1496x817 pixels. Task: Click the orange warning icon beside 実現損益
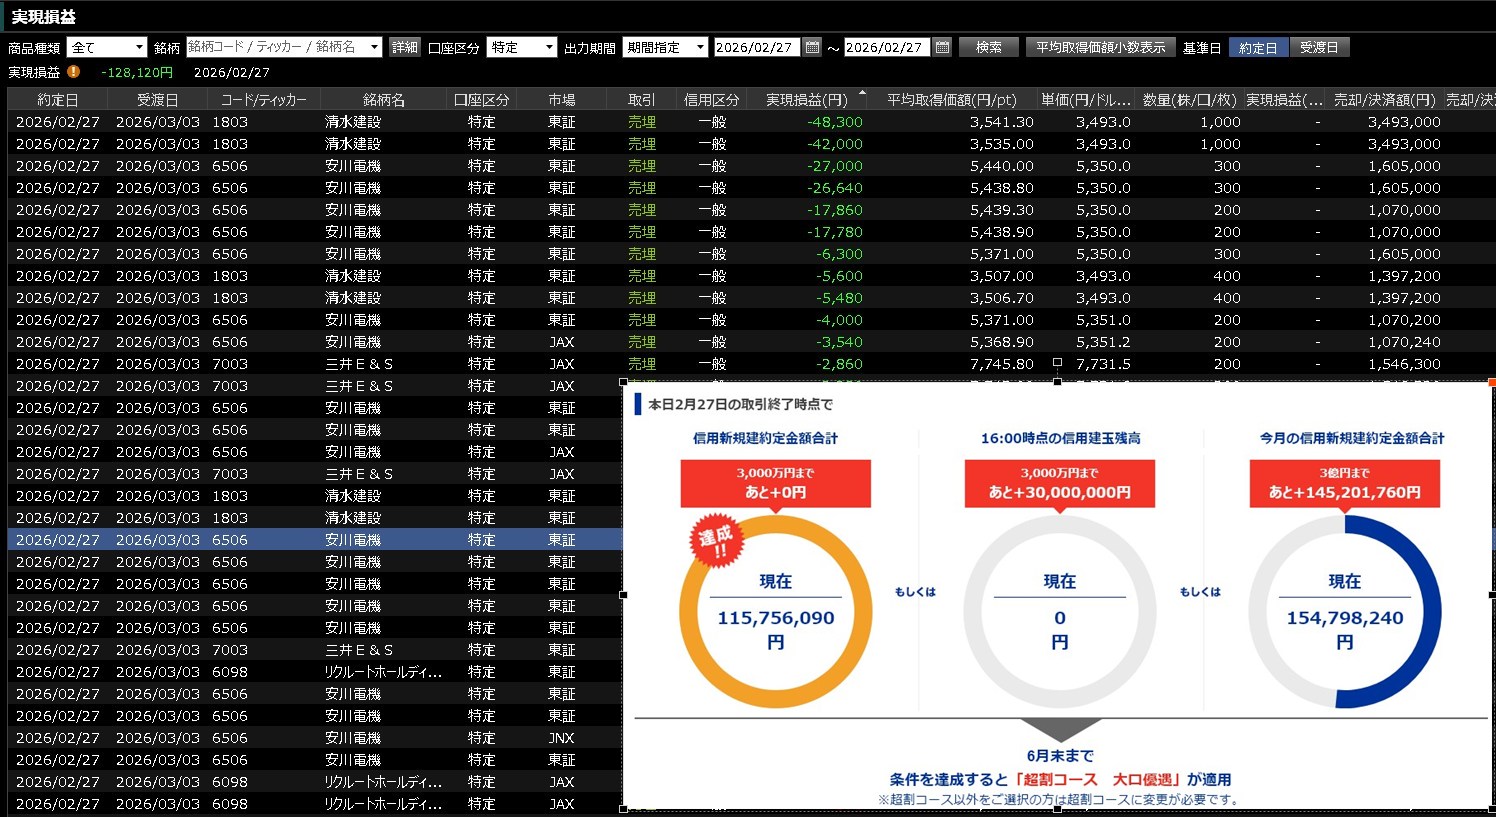pos(74,72)
